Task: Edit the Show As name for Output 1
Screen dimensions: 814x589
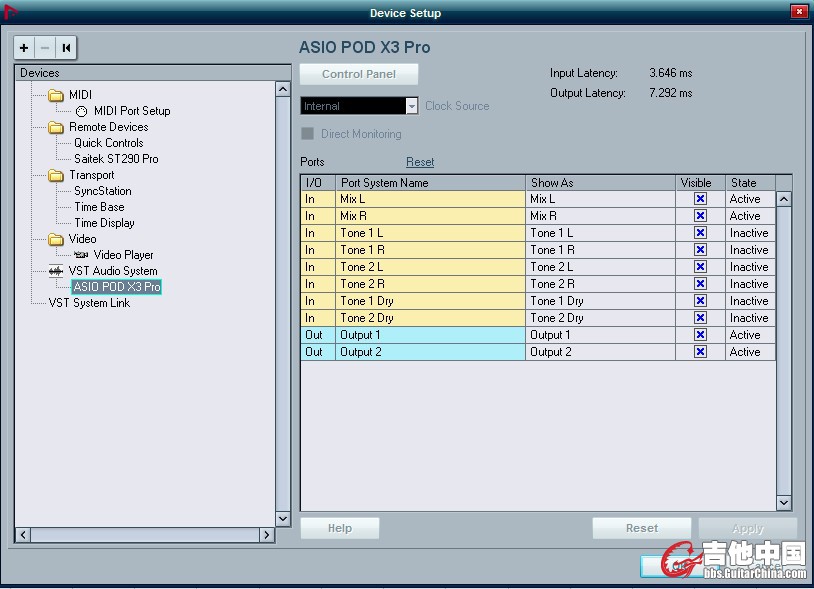Action: [x=600, y=335]
